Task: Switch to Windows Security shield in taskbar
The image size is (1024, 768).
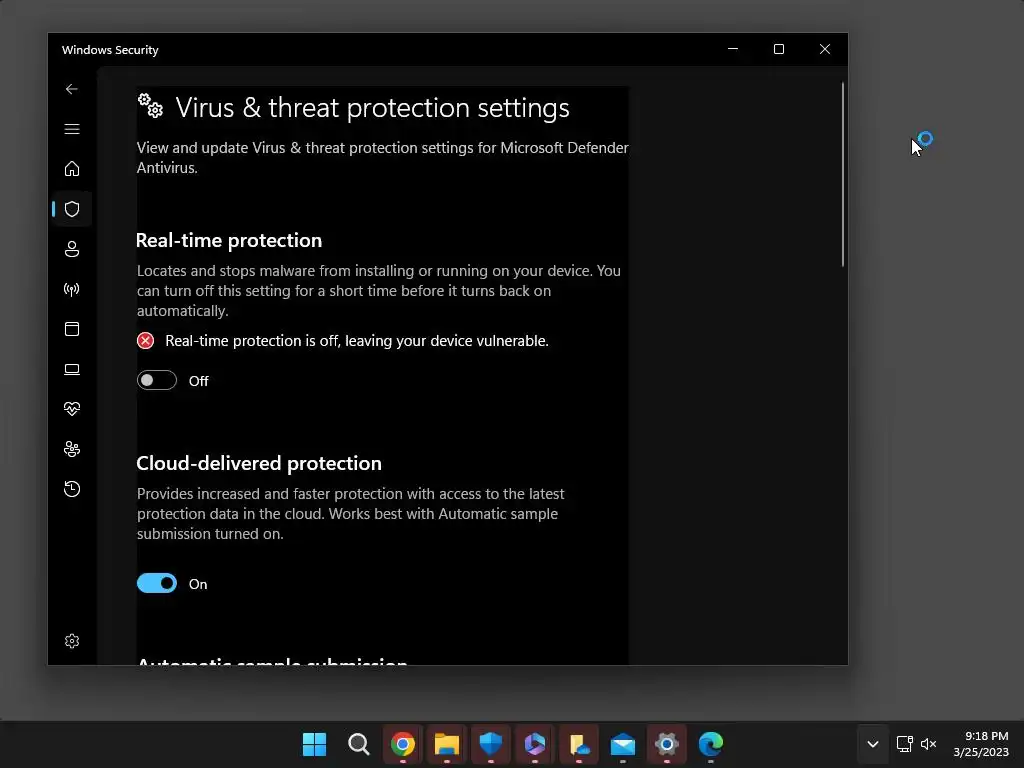Action: click(490, 744)
